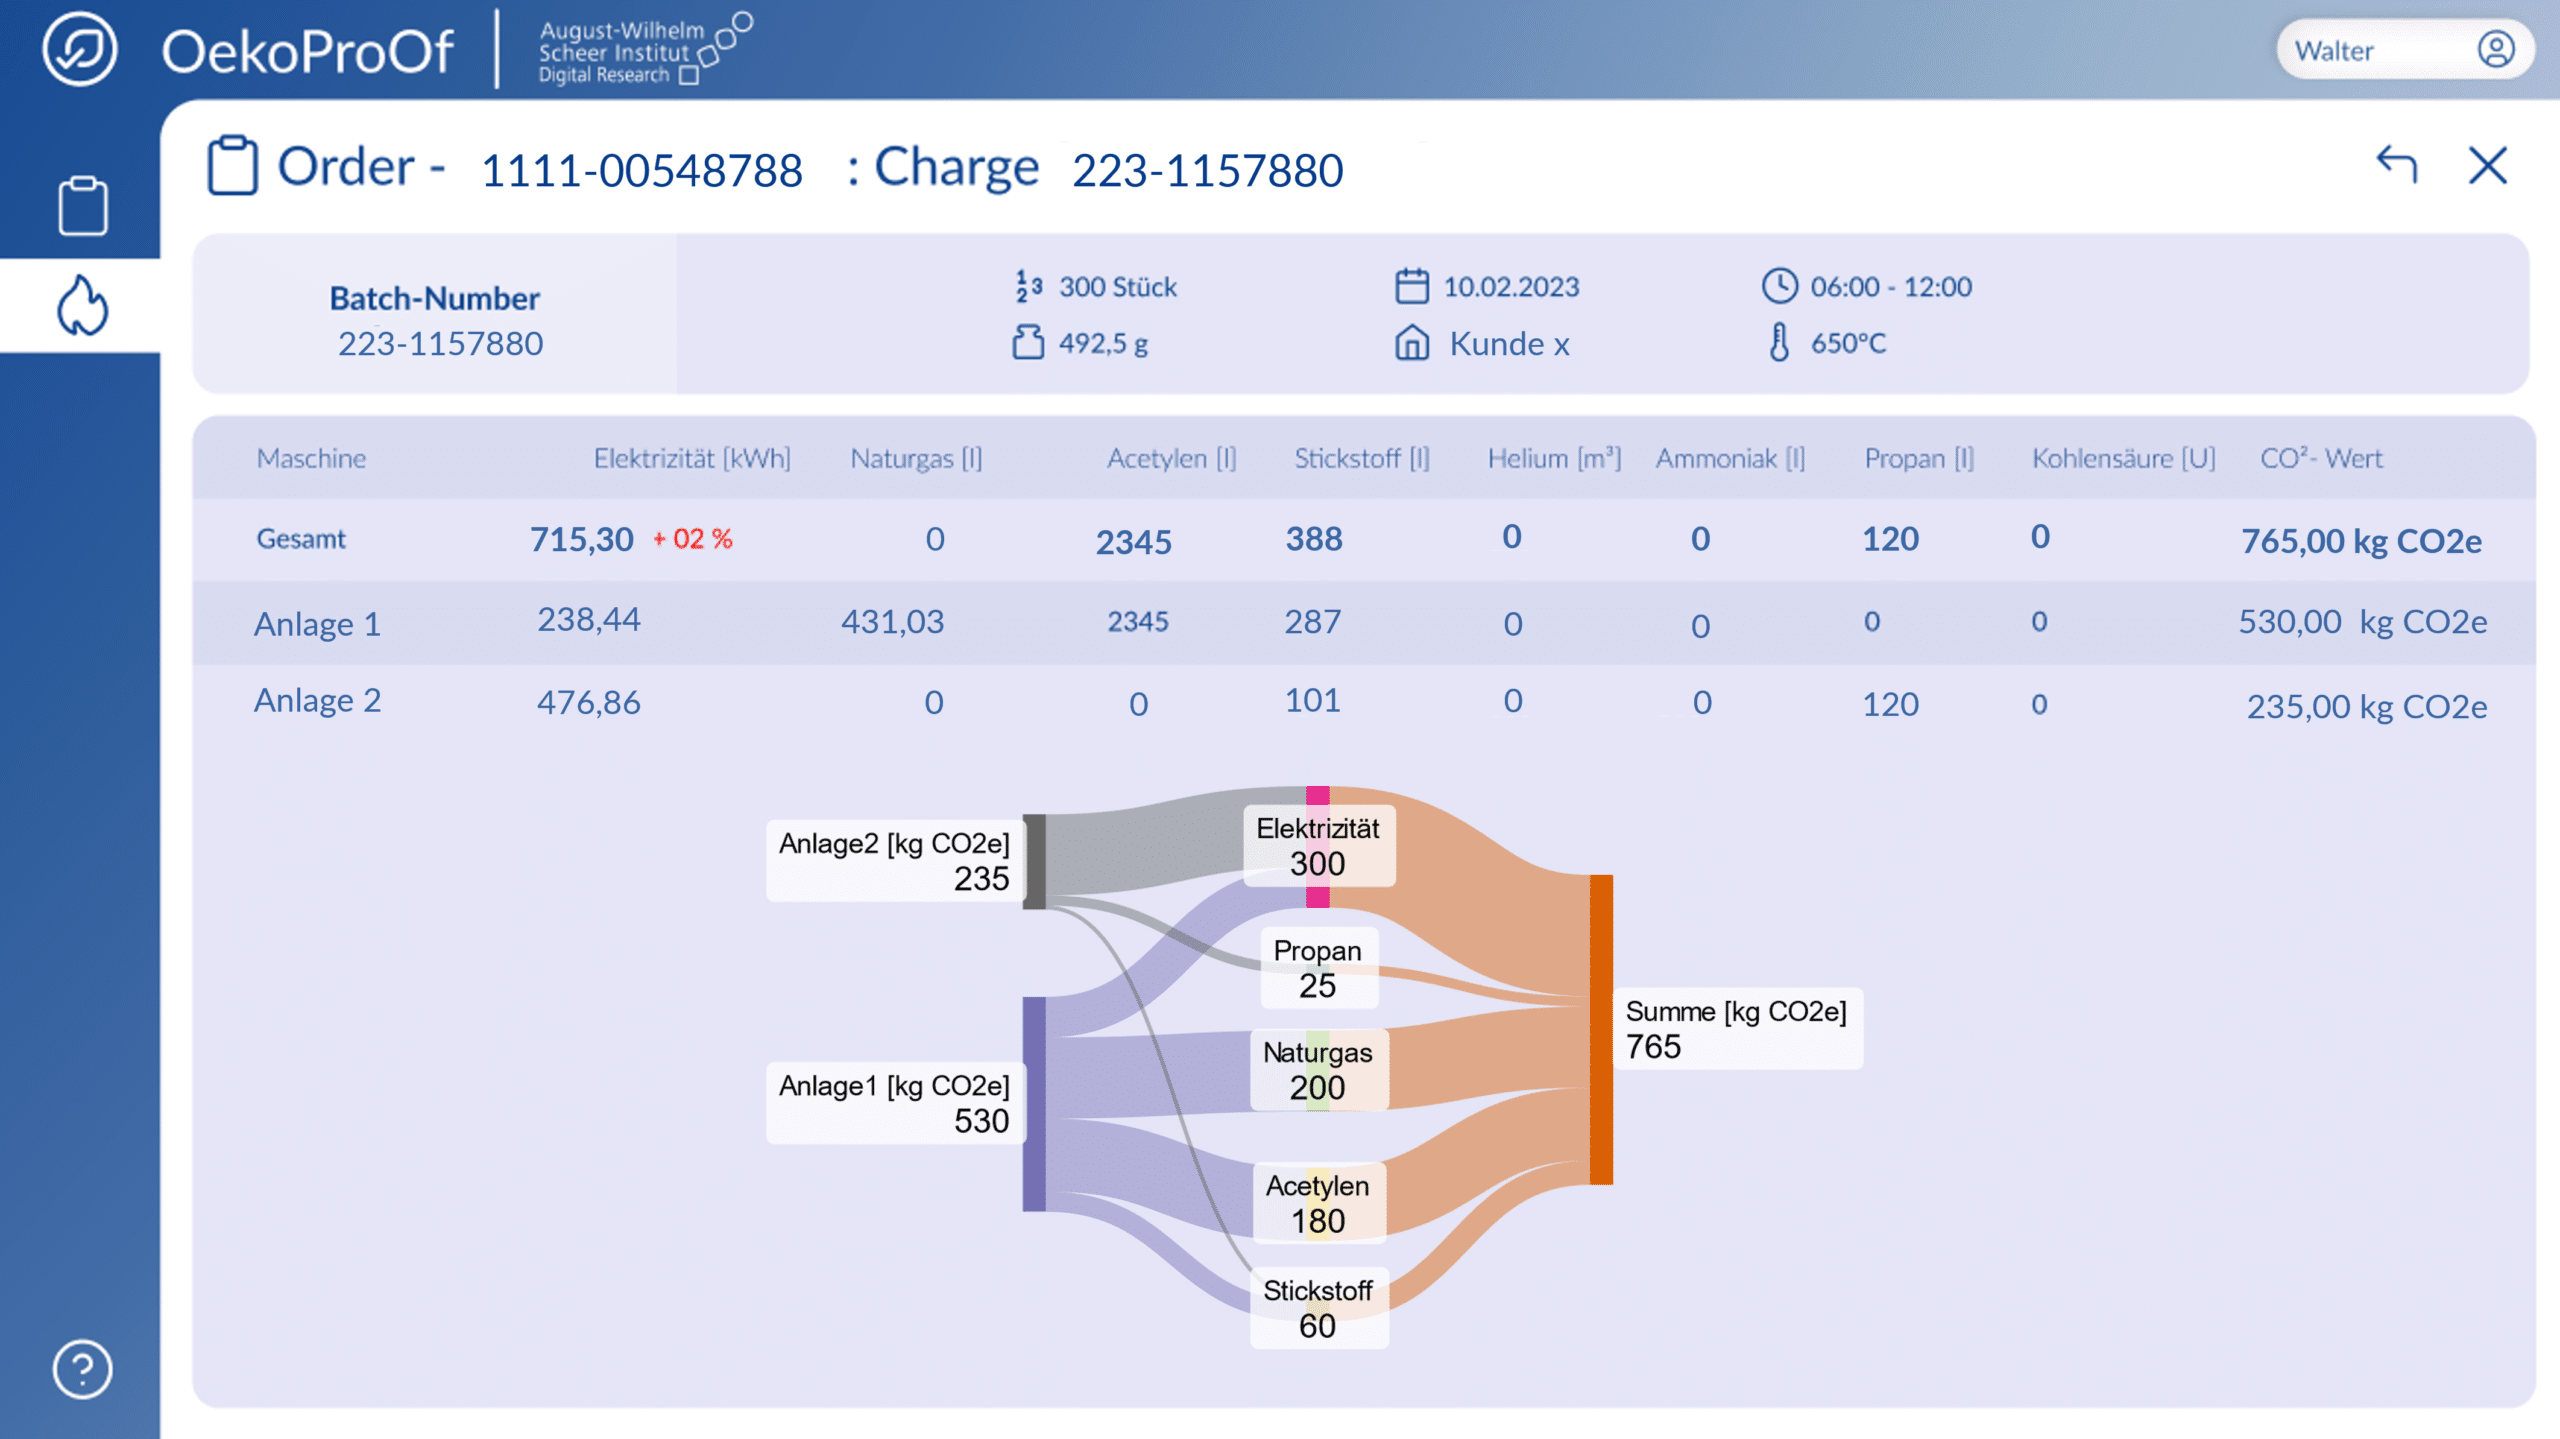Click the back arrow icon
The height and width of the screenshot is (1439, 2560).
[x=2397, y=164]
